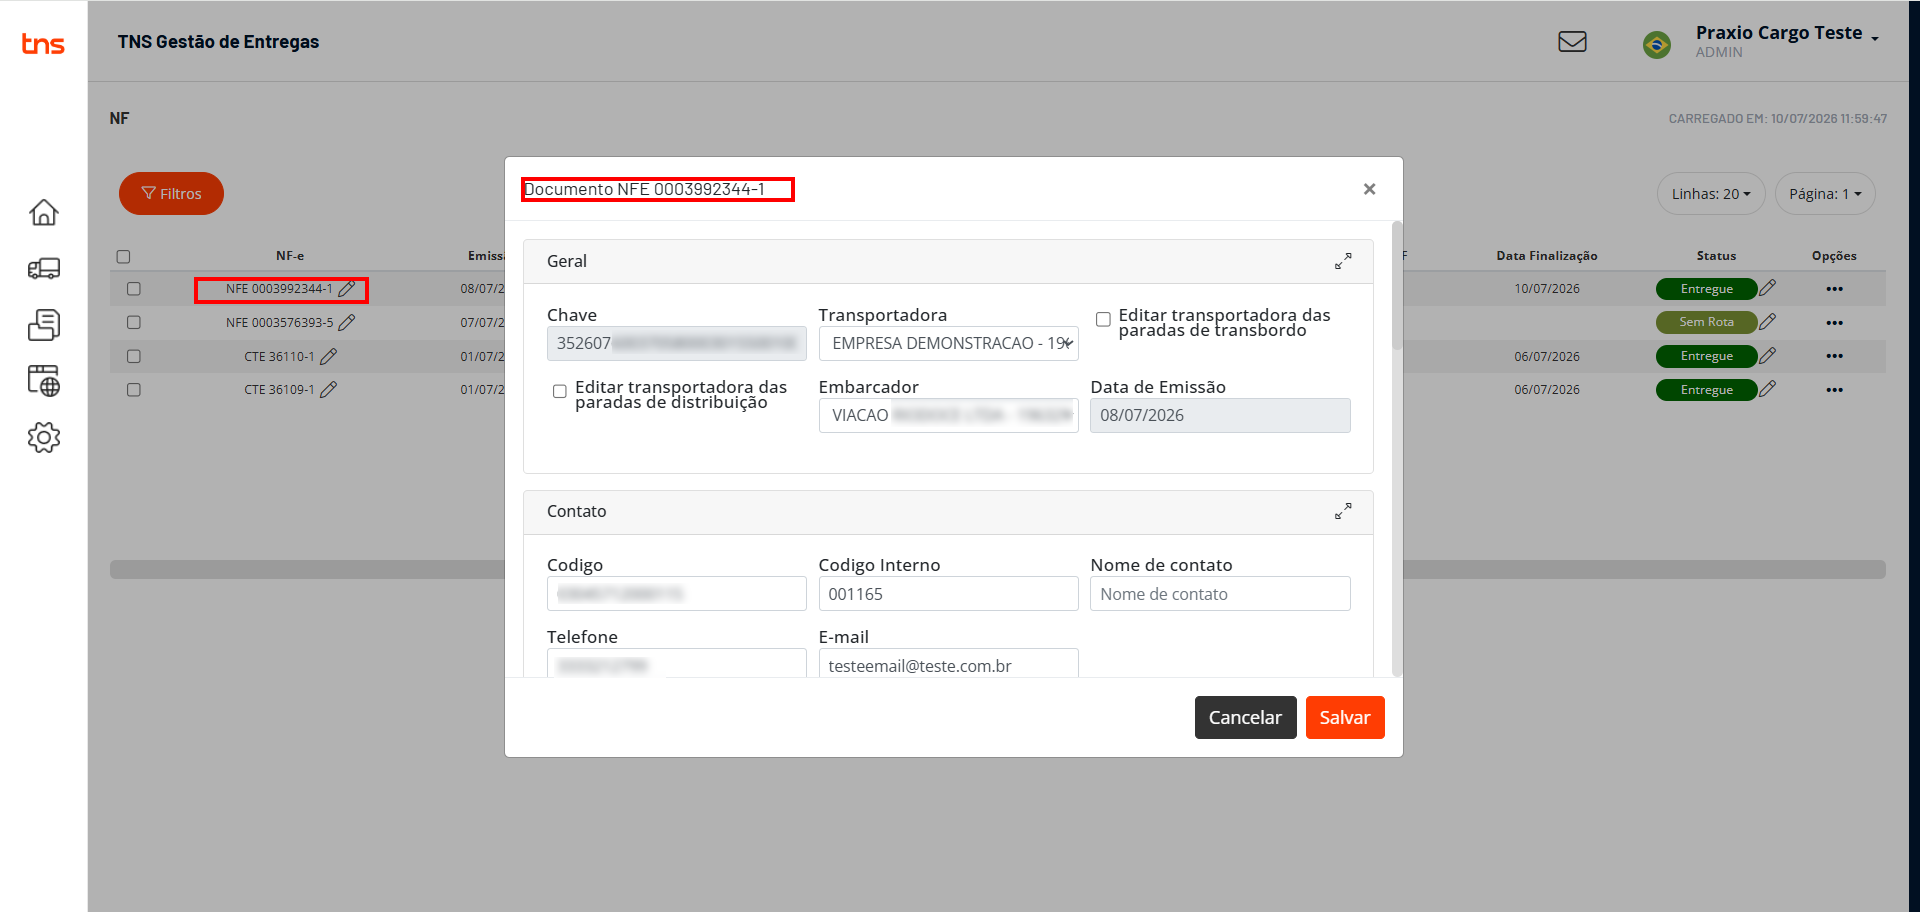Edit the status of the NFE 0003992344-1 row
The width and height of the screenshot is (1920, 912).
(1768, 288)
